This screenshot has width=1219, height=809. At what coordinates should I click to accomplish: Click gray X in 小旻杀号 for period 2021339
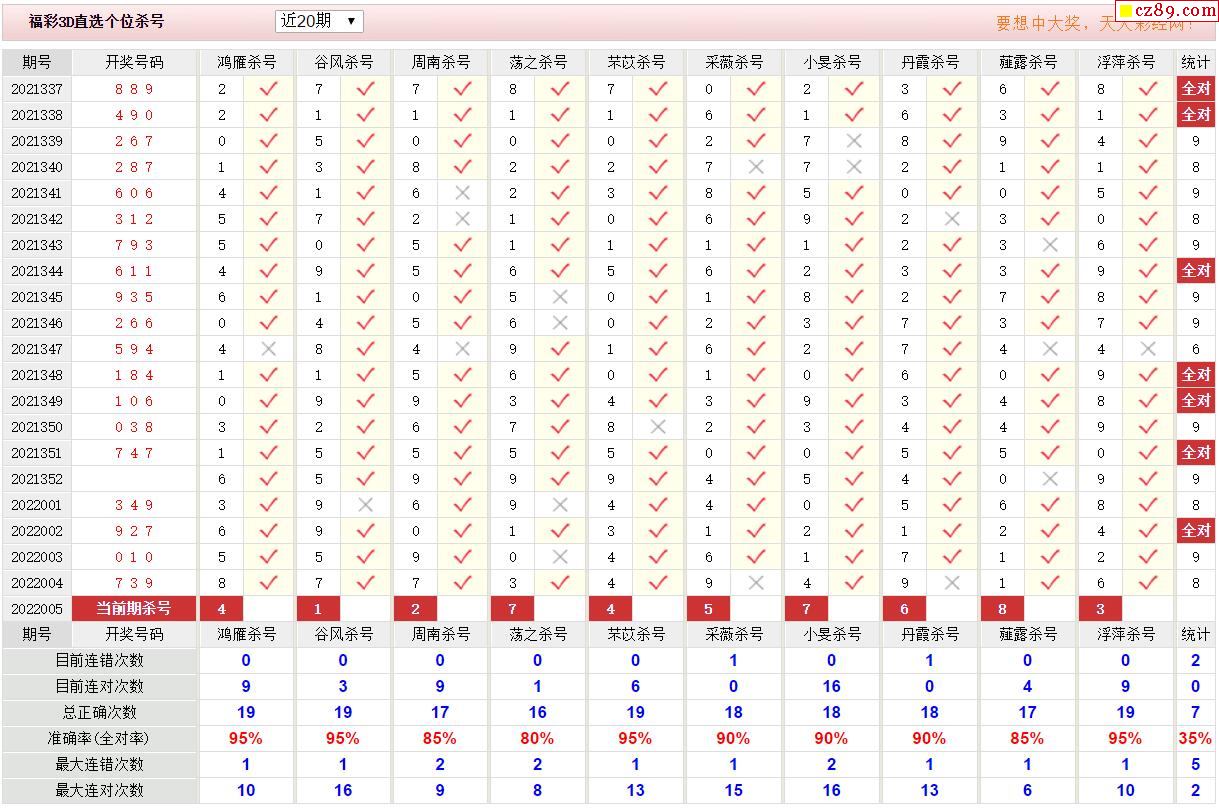(853, 141)
